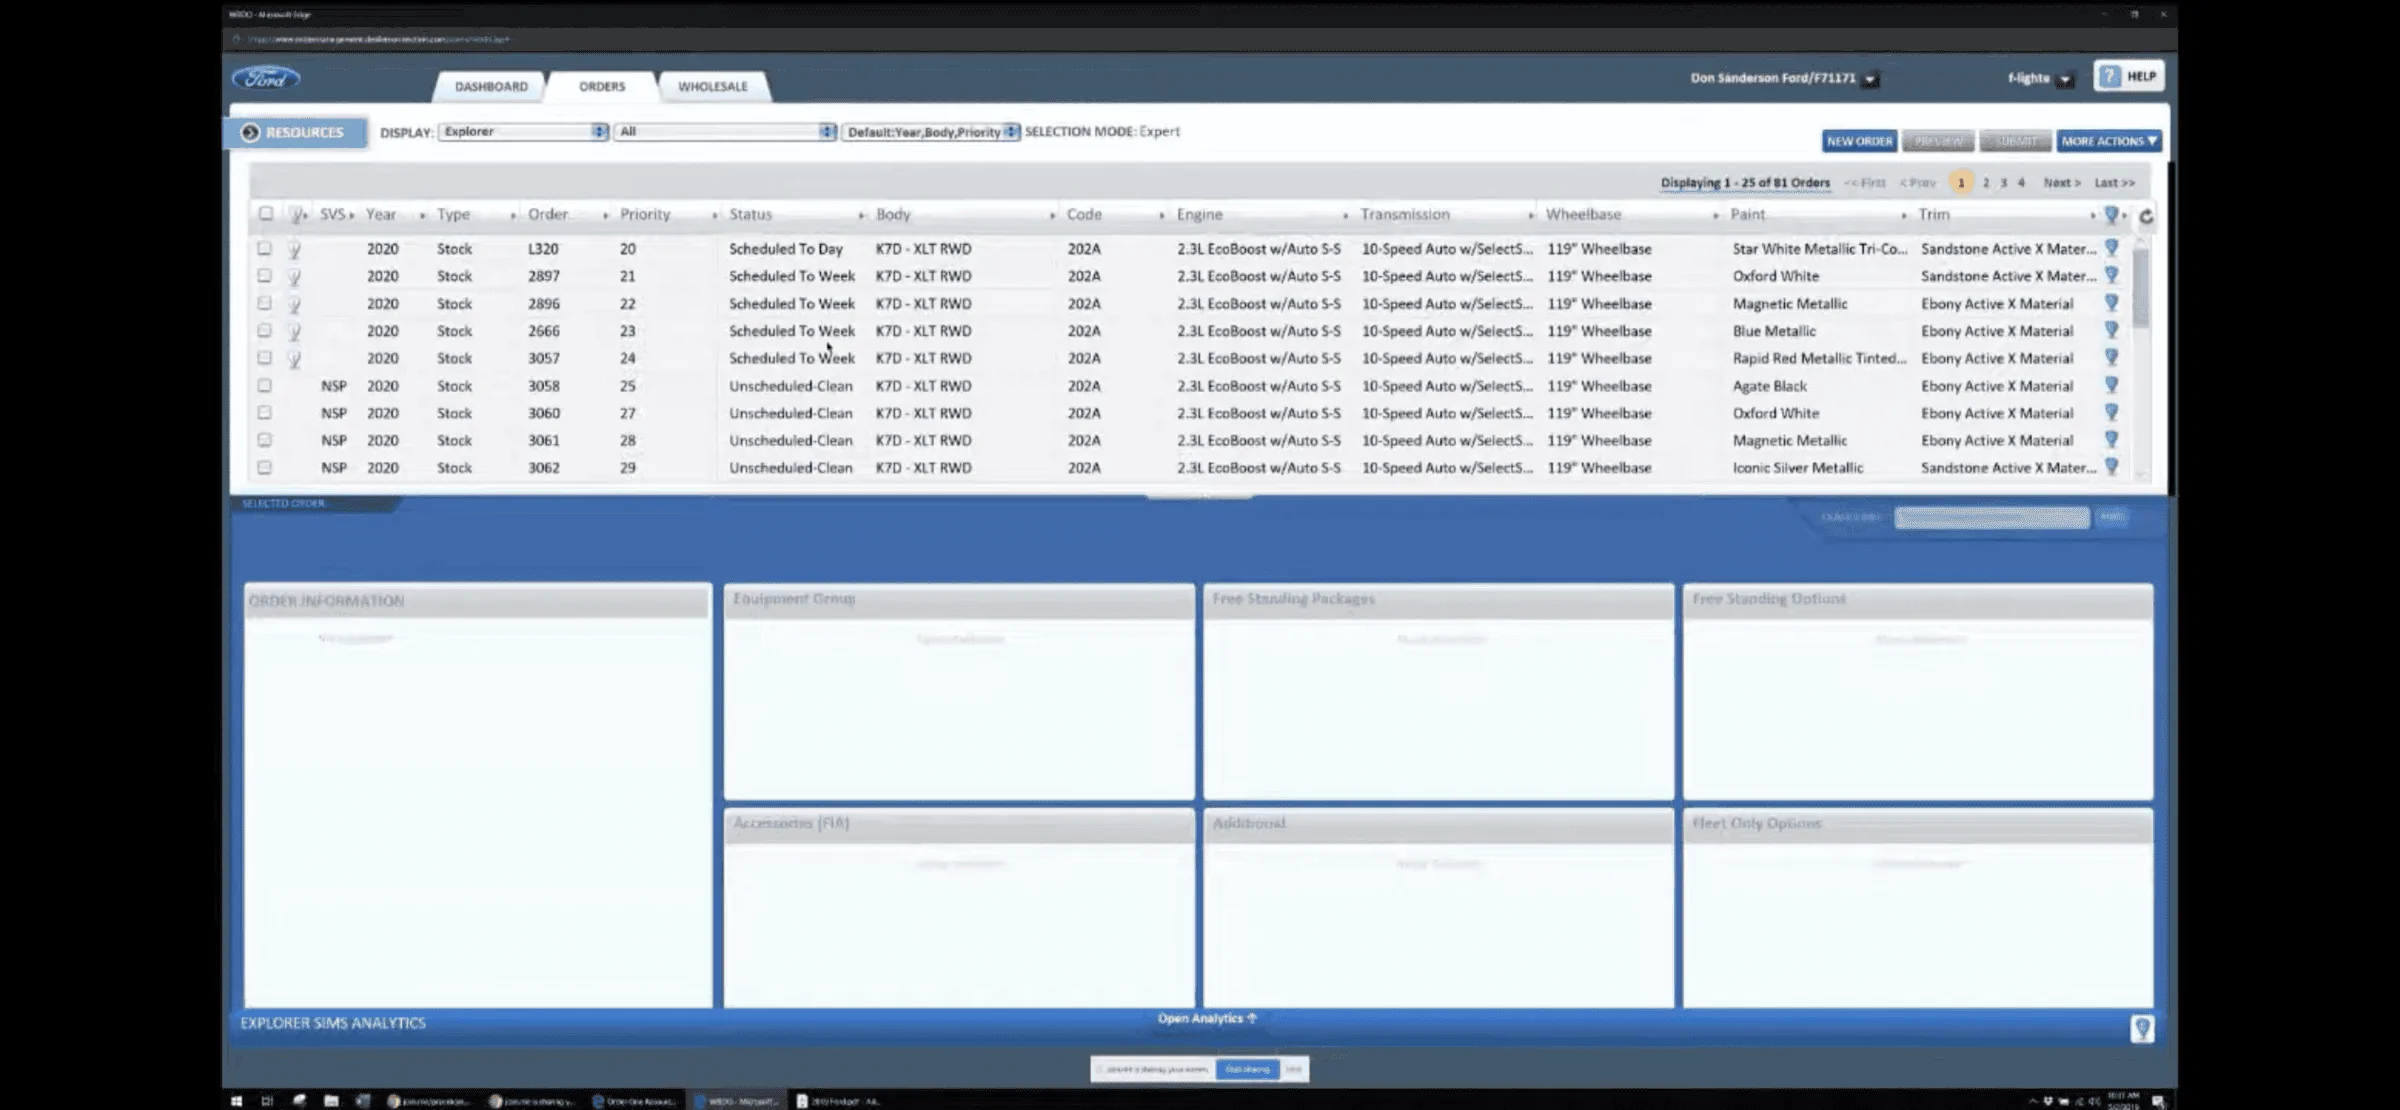The width and height of the screenshot is (2400, 1110).
Task: Open the Windows Start menu
Action: pyautogui.click(x=237, y=1101)
